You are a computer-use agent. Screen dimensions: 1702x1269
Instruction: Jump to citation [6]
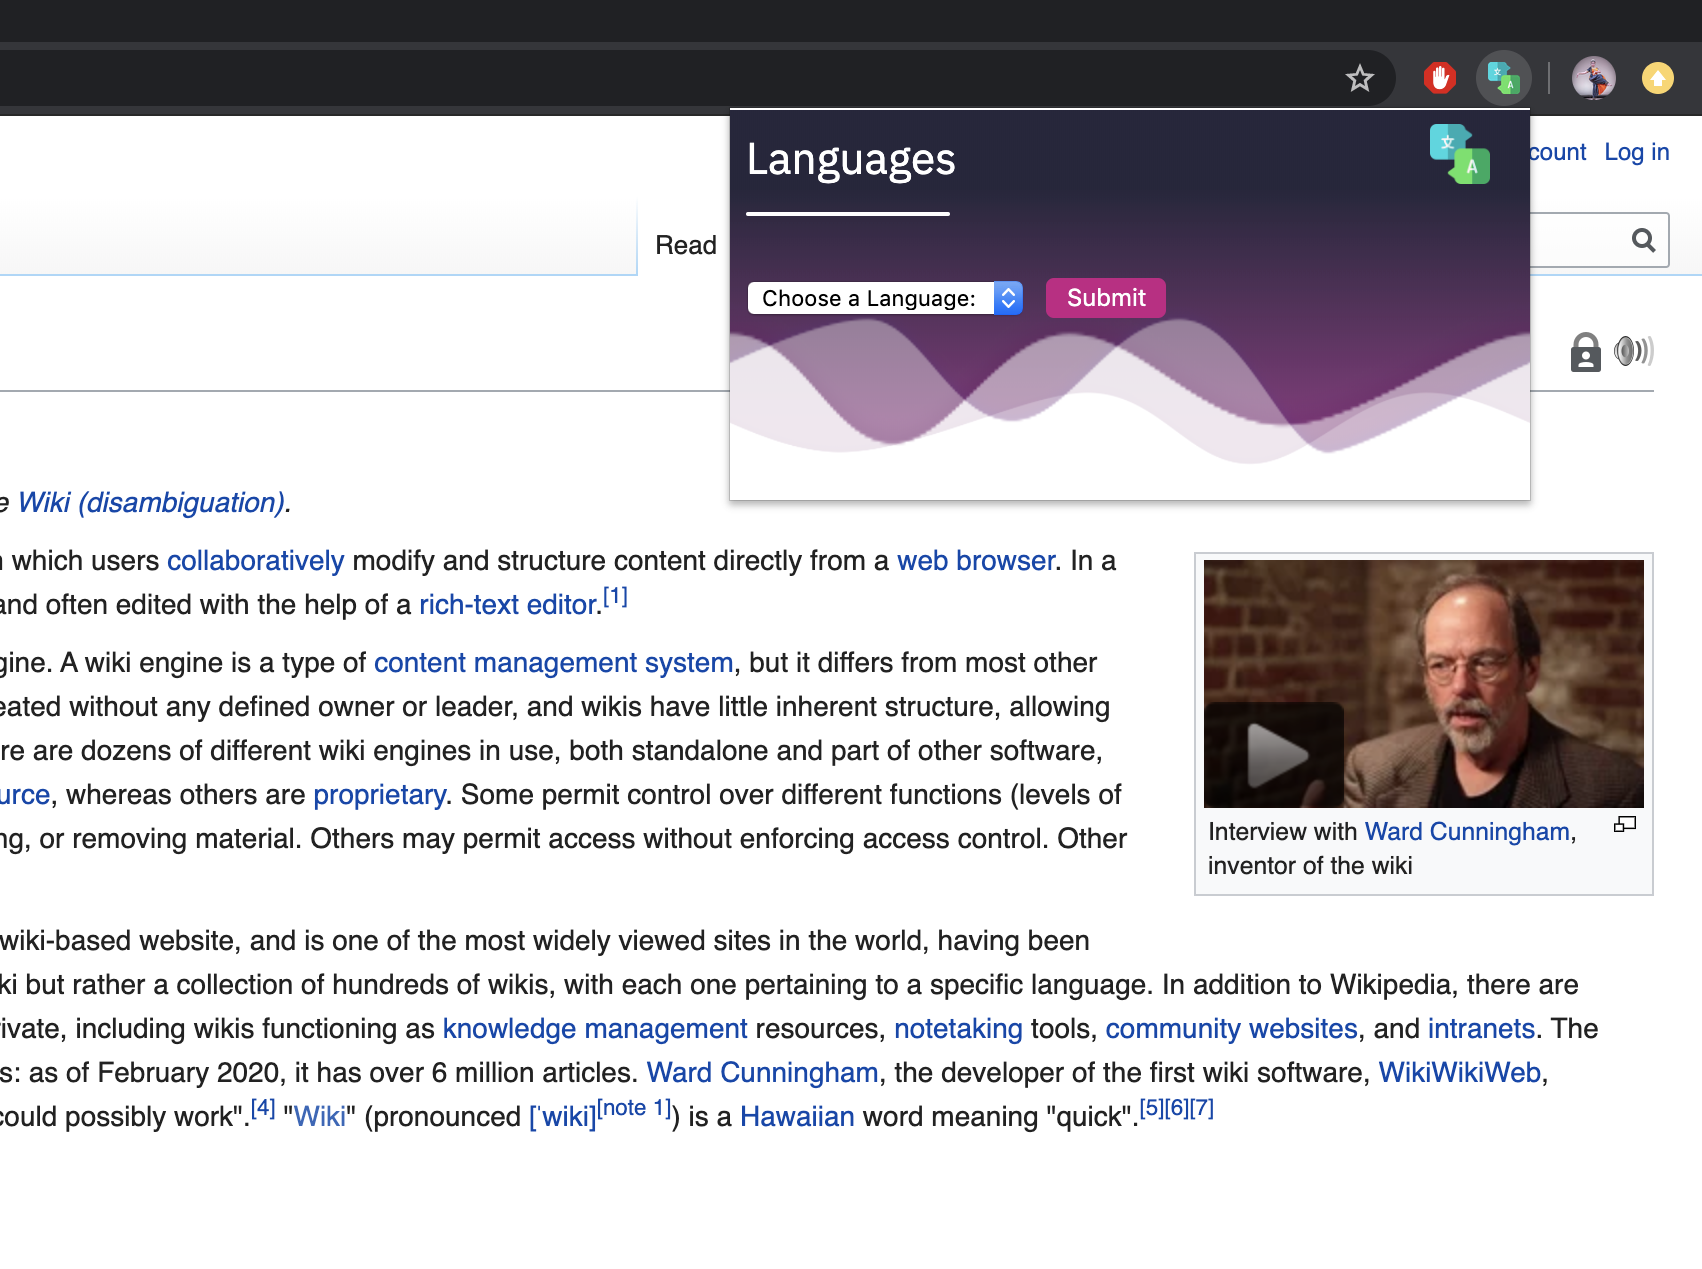tap(1177, 1108)
